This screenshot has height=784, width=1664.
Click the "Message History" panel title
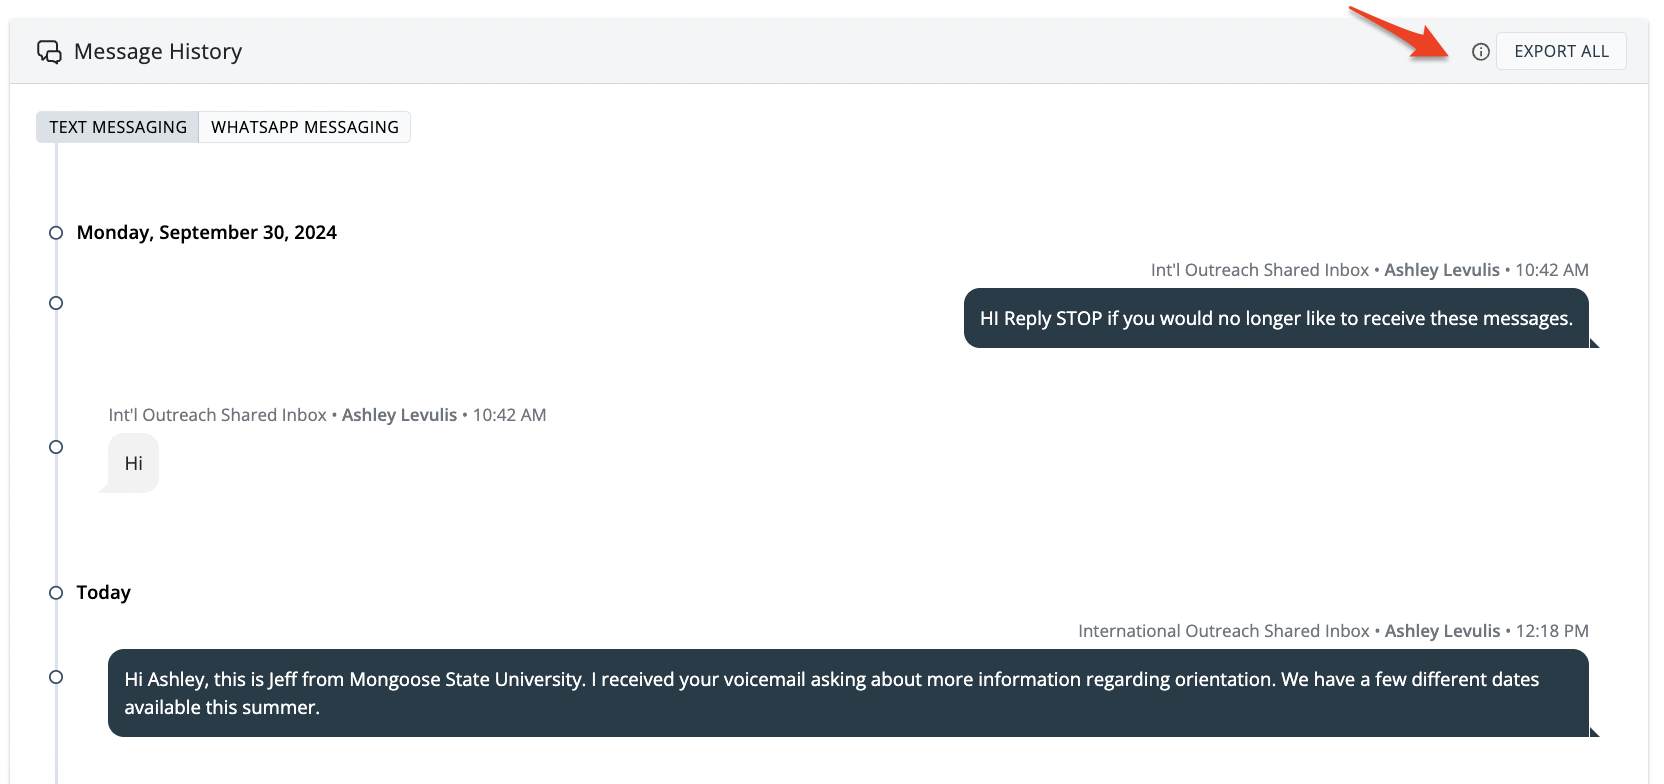pos(158,52)
